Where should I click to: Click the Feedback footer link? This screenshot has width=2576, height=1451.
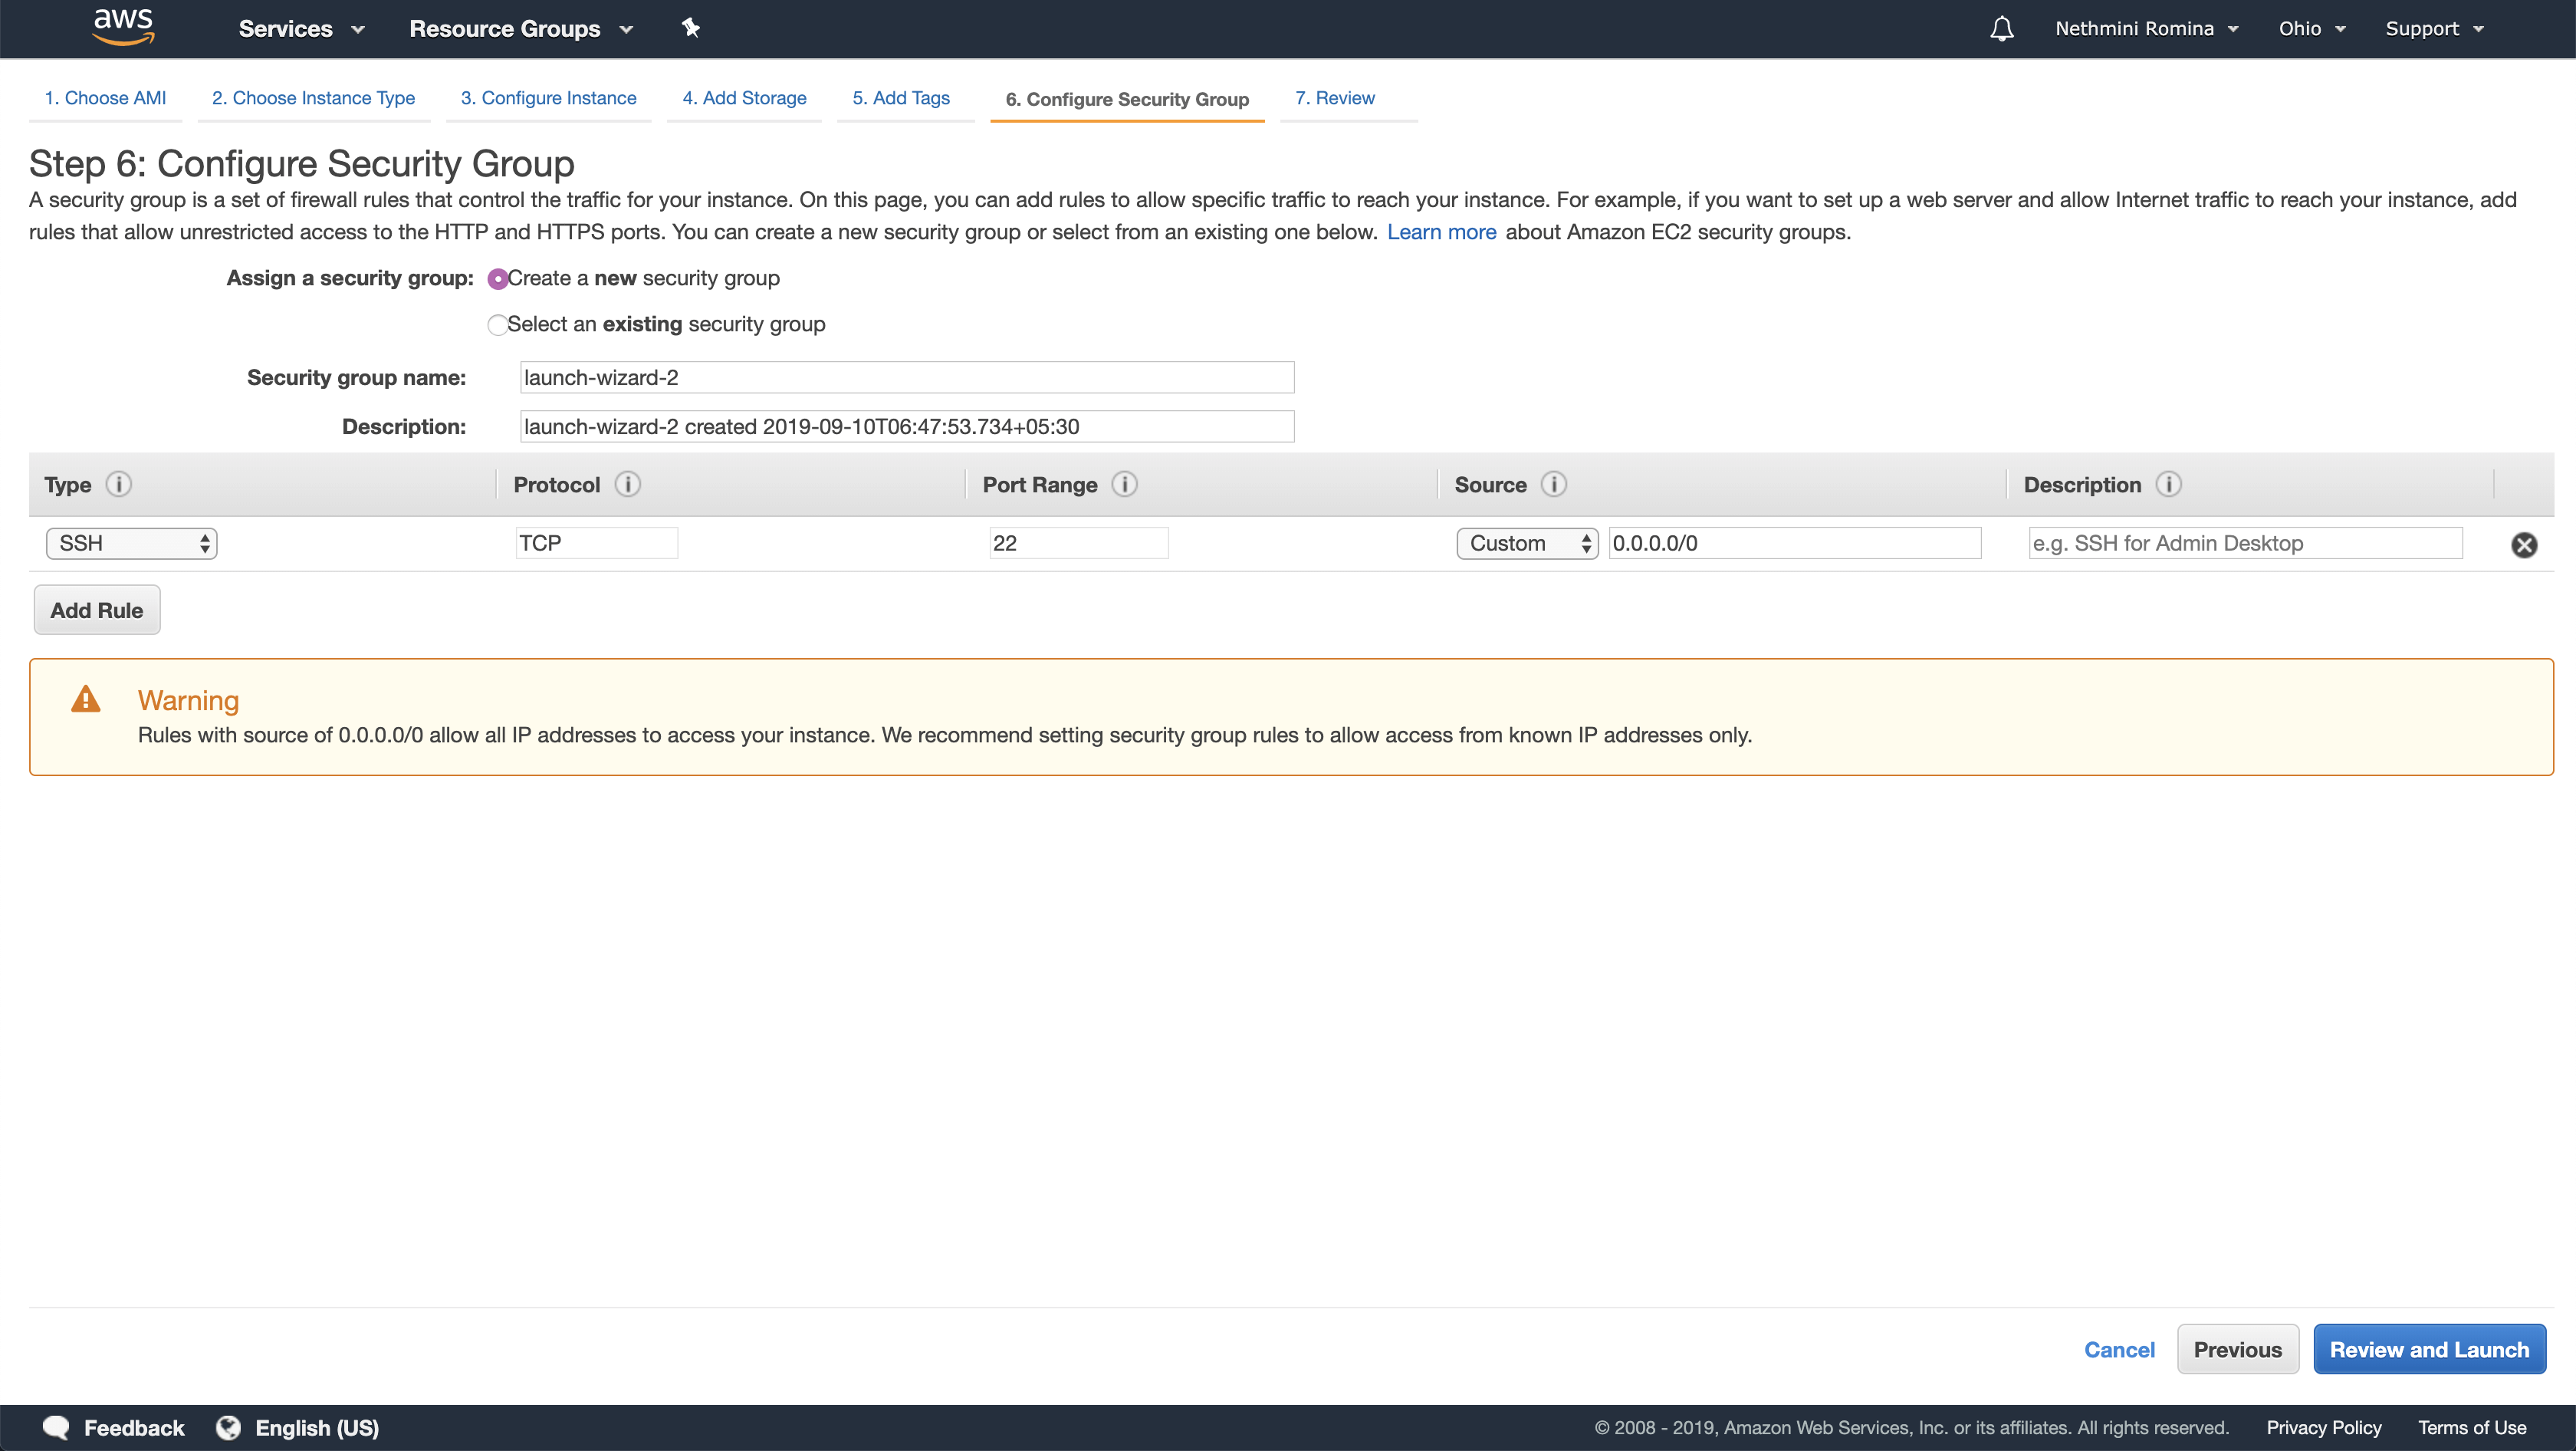pos(134,1428)
